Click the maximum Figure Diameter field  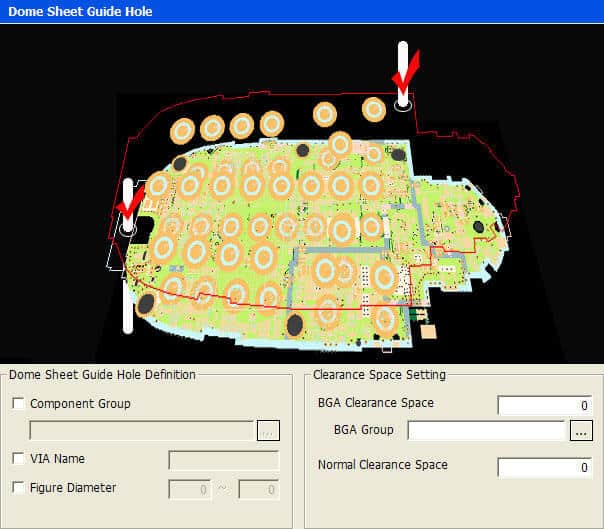pos(258,489)
